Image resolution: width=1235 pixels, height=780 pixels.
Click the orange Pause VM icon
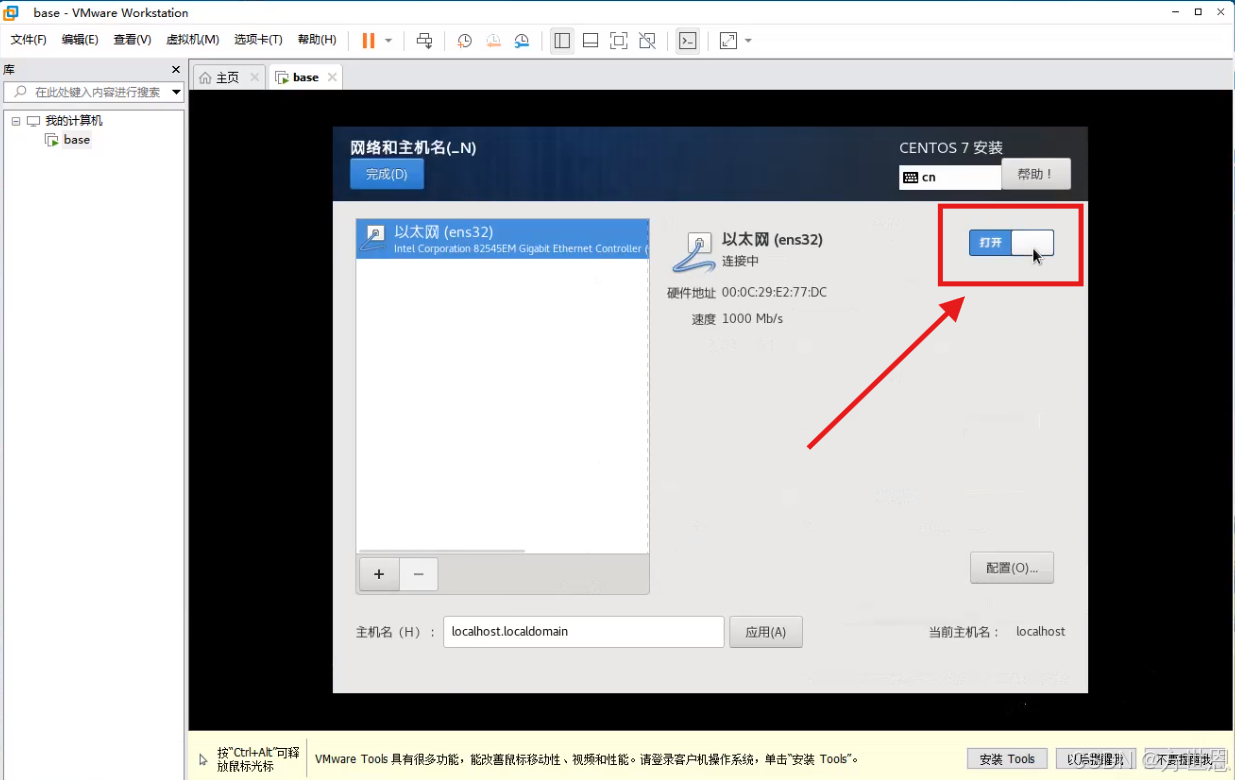click(x=369, y=40)
